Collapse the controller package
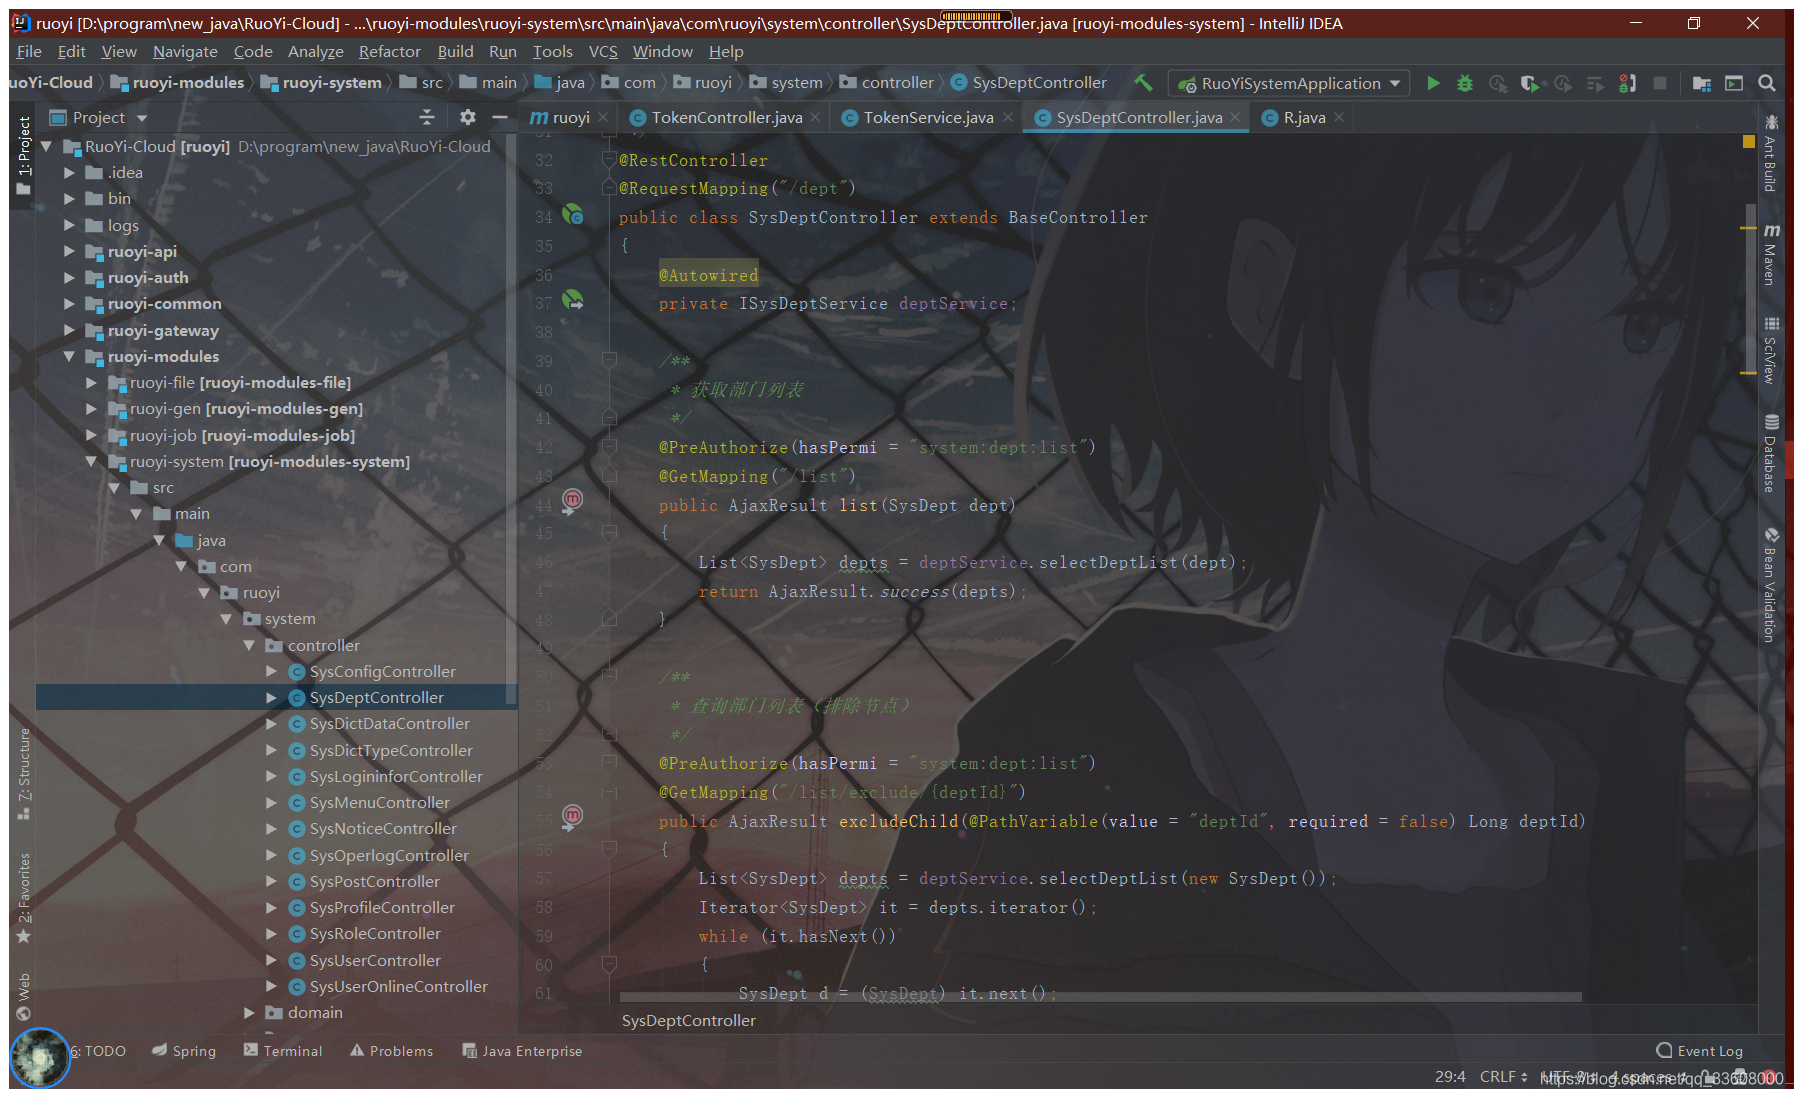 (x=249, y=645)
